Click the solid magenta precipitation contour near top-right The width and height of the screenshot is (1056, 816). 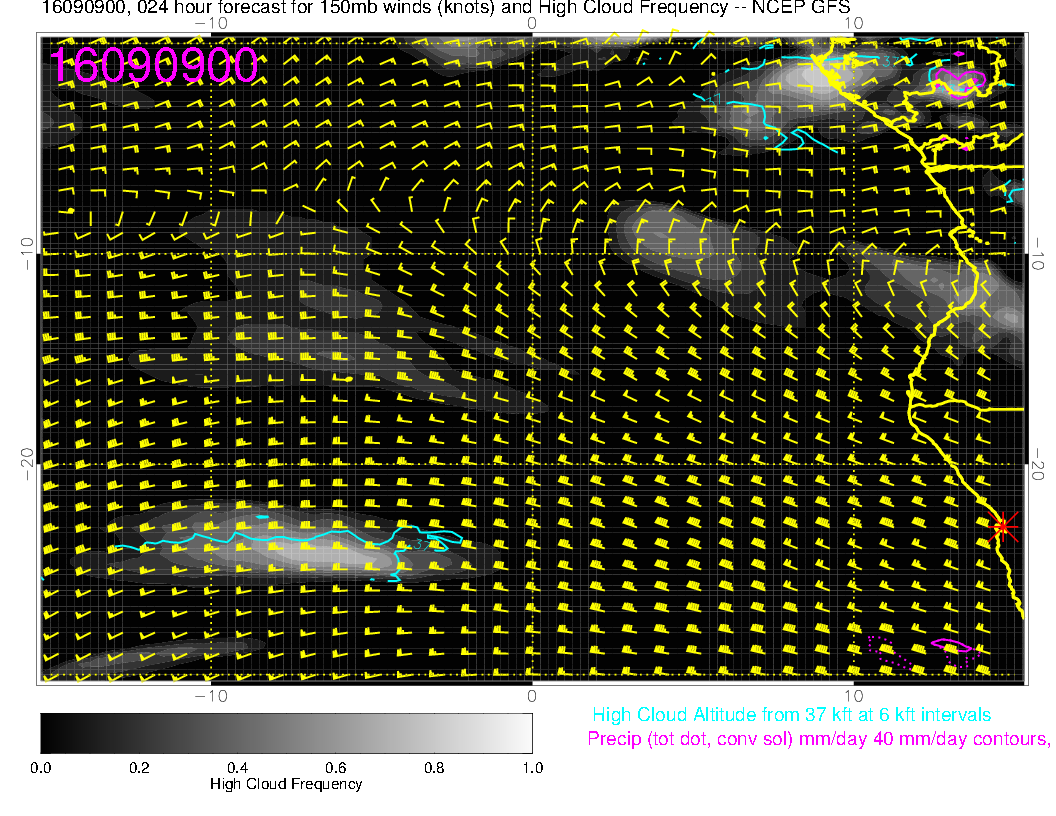pyautogui.click(x=958, y=76)
